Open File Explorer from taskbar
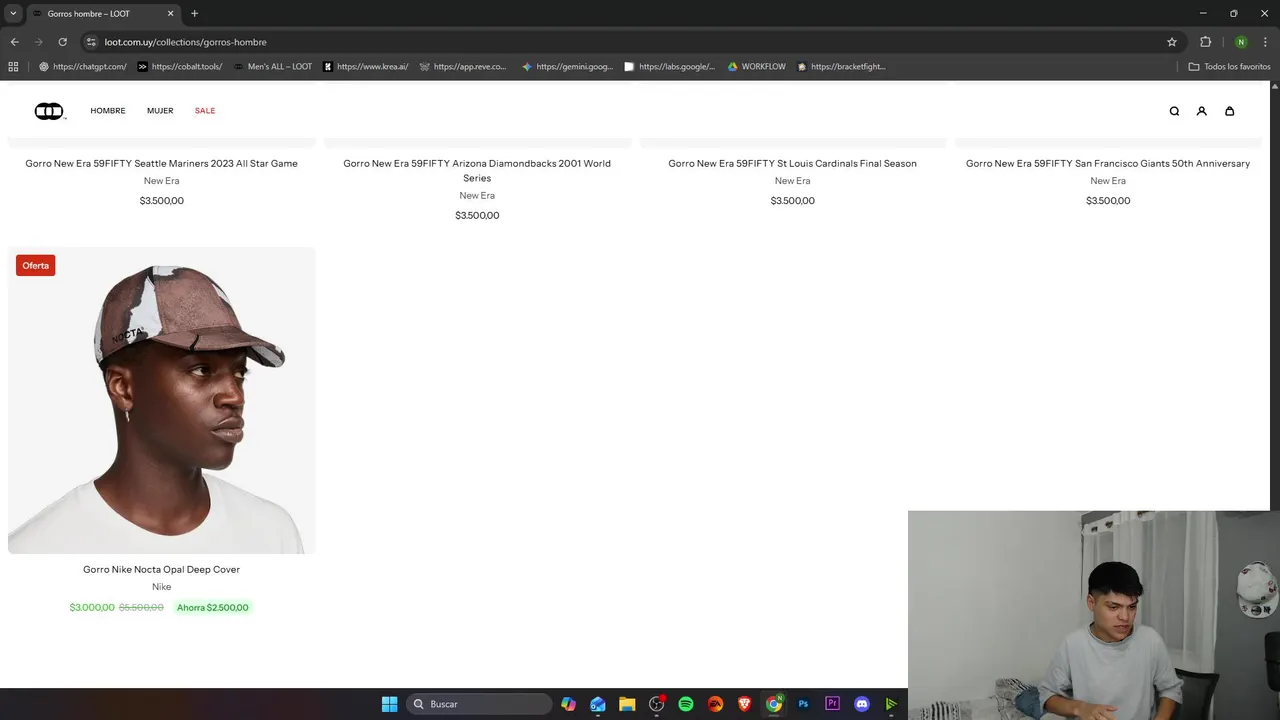 pos(627,704)
